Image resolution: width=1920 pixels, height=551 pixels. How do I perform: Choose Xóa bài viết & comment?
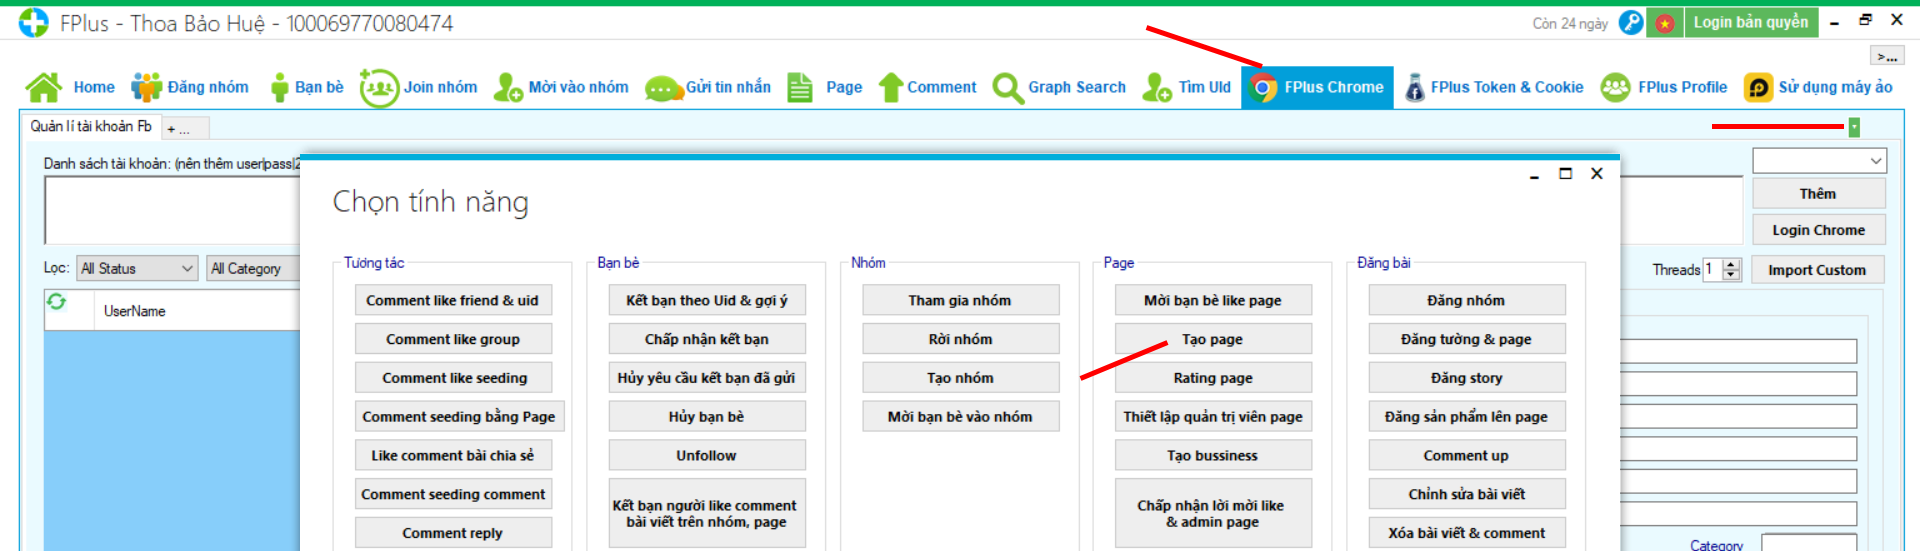[1467, 533]
